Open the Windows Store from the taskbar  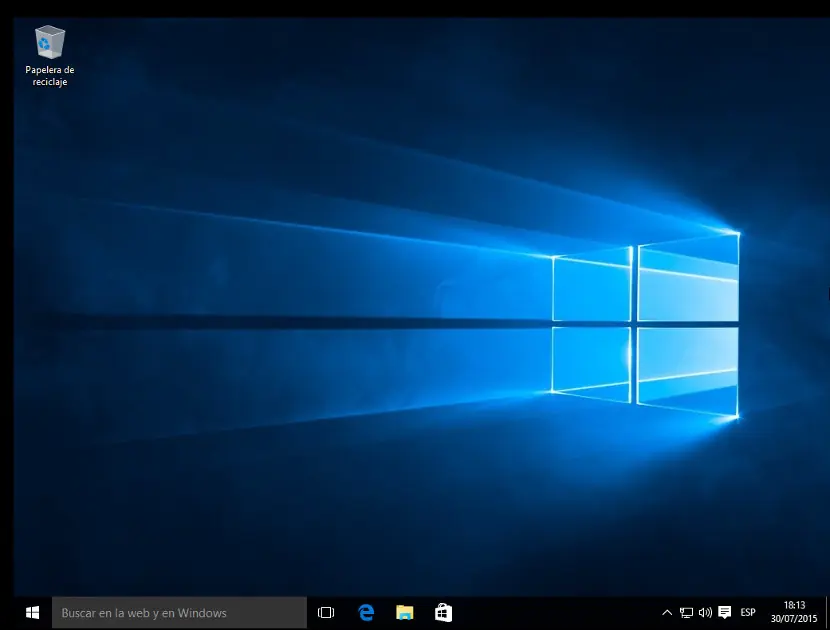[x=444, y=613]
